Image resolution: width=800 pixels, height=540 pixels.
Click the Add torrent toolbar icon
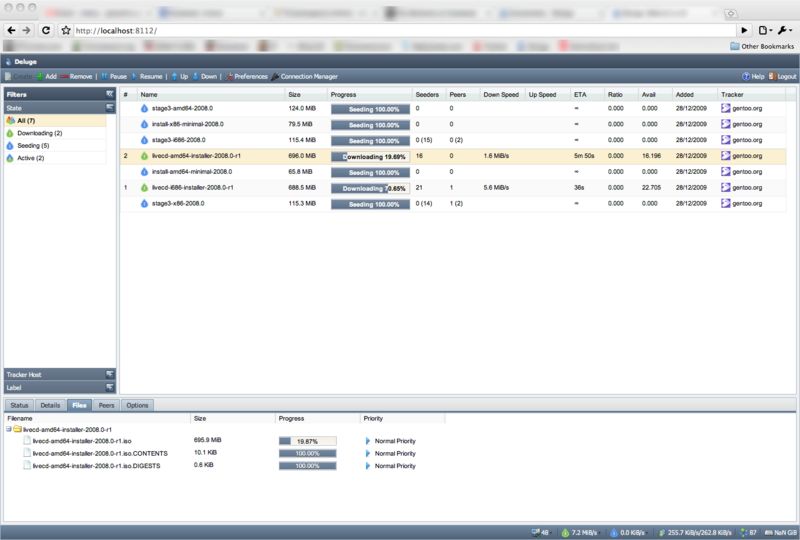[x=46, y=76]
